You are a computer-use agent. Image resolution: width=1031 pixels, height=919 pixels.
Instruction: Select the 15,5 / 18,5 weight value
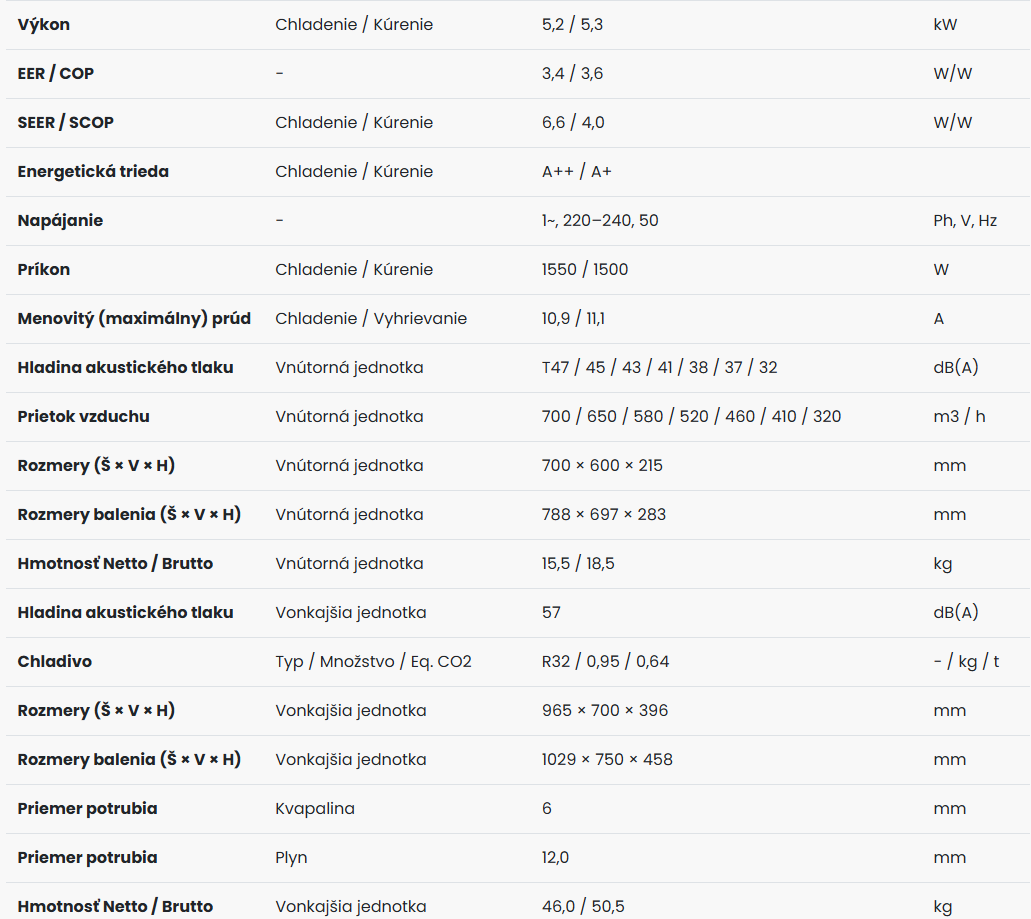tap(578, 564)
